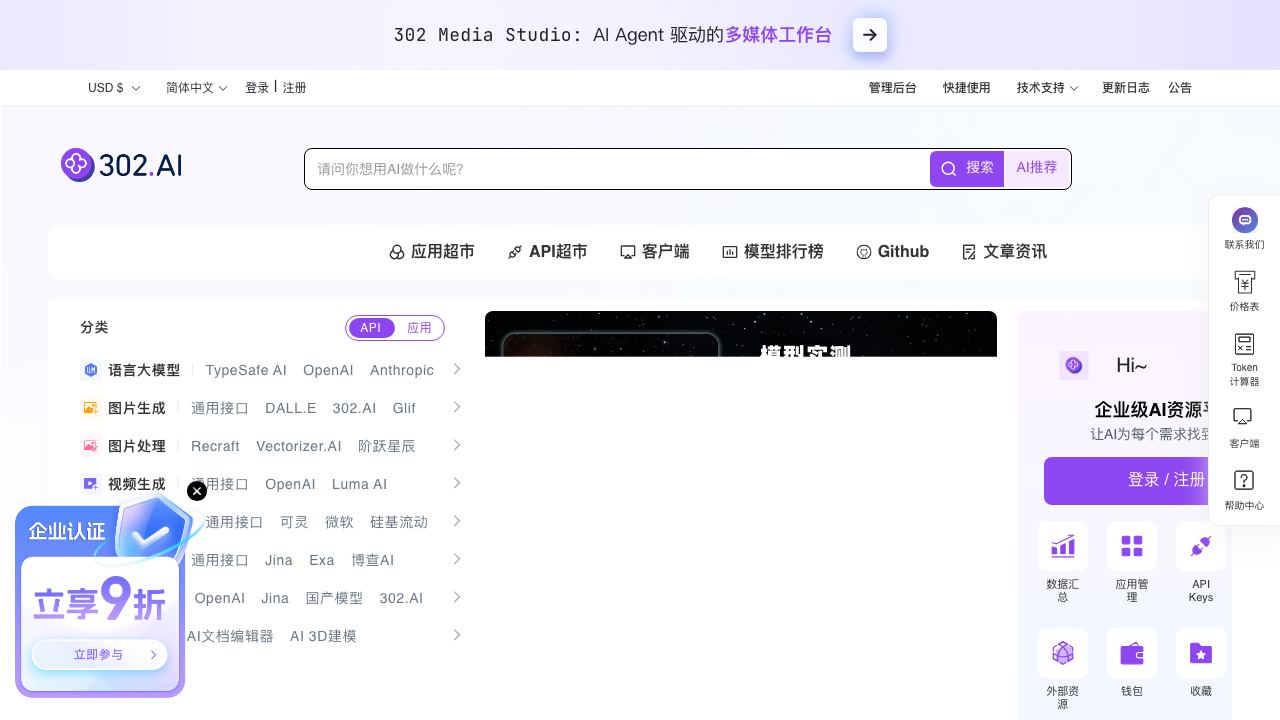
Task: Open the Token 计算器 icon
Action: coord(1244,344)
